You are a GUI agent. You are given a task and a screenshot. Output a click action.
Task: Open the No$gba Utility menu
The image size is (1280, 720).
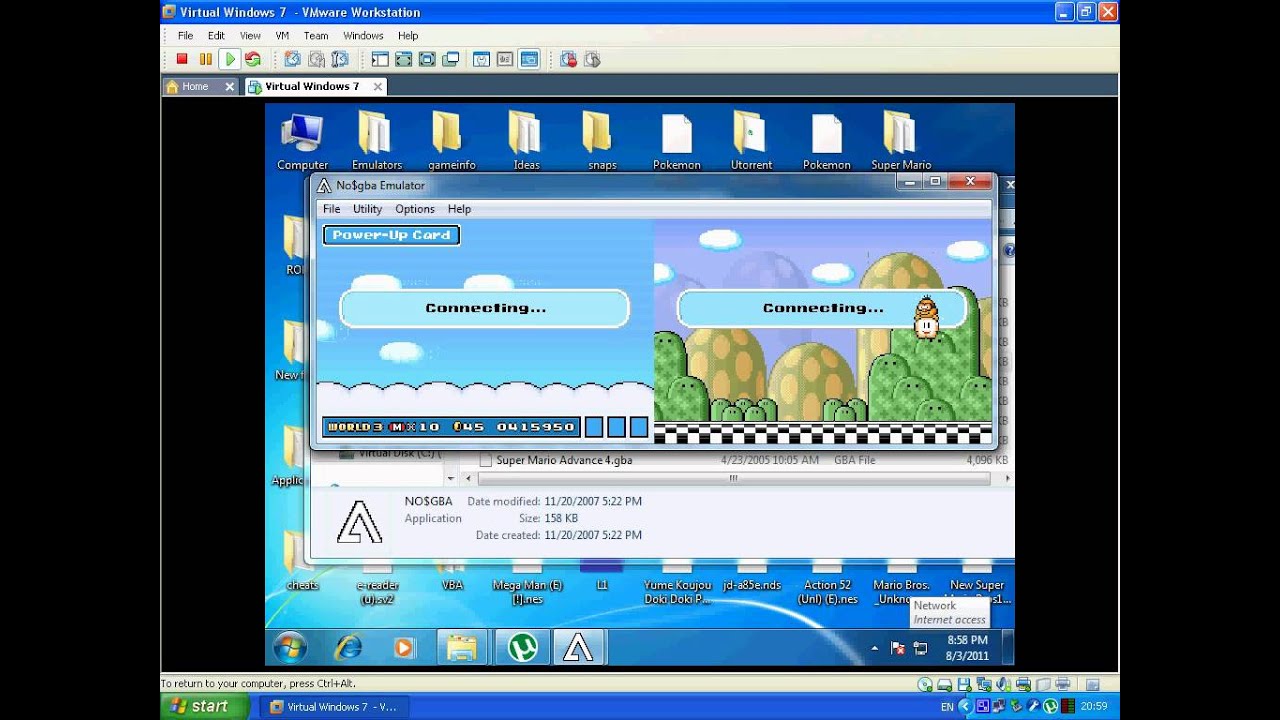(x=367, y=209)
